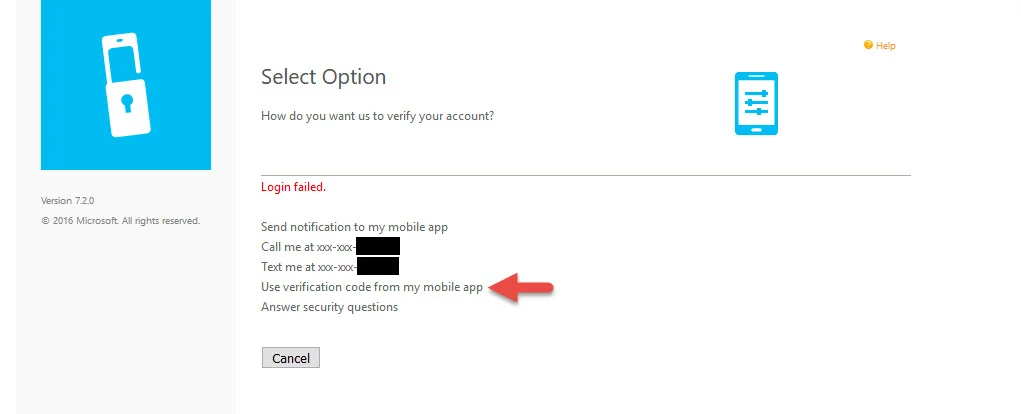Click the orange Help question mark icon
Screen dimensions: 1021x414
point(868,45)
